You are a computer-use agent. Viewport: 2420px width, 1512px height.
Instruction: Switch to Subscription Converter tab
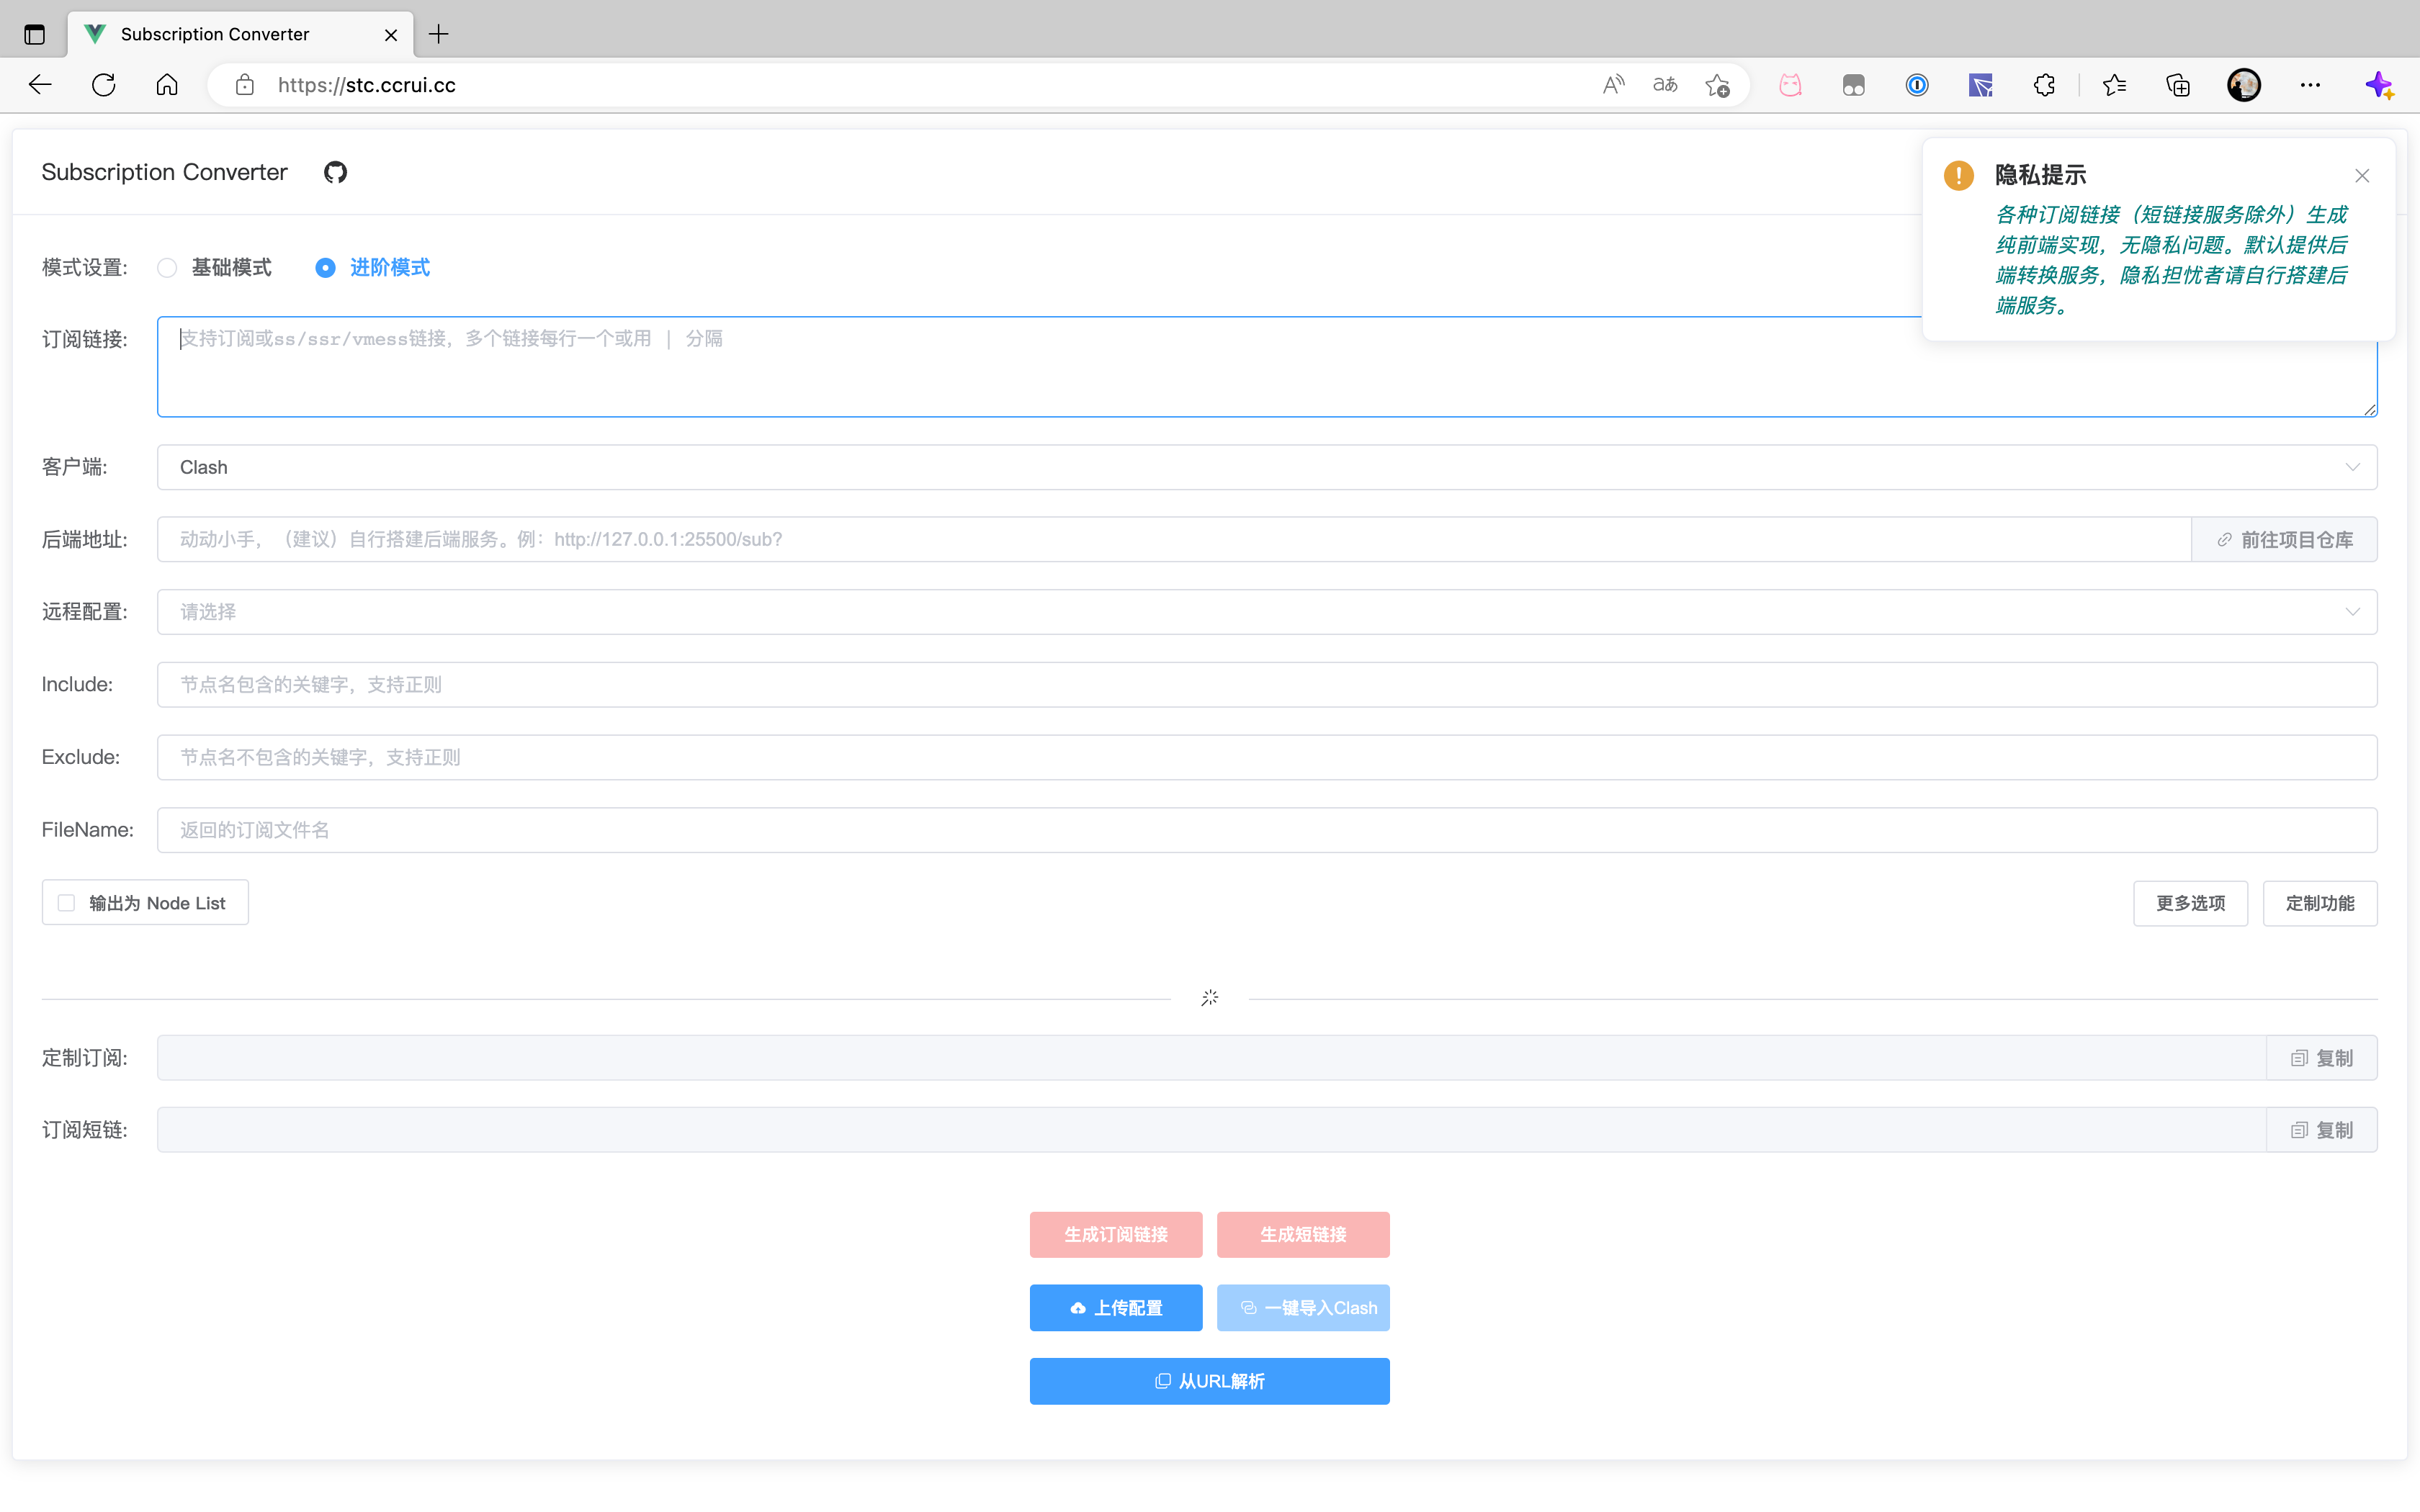tap(241, 34)
